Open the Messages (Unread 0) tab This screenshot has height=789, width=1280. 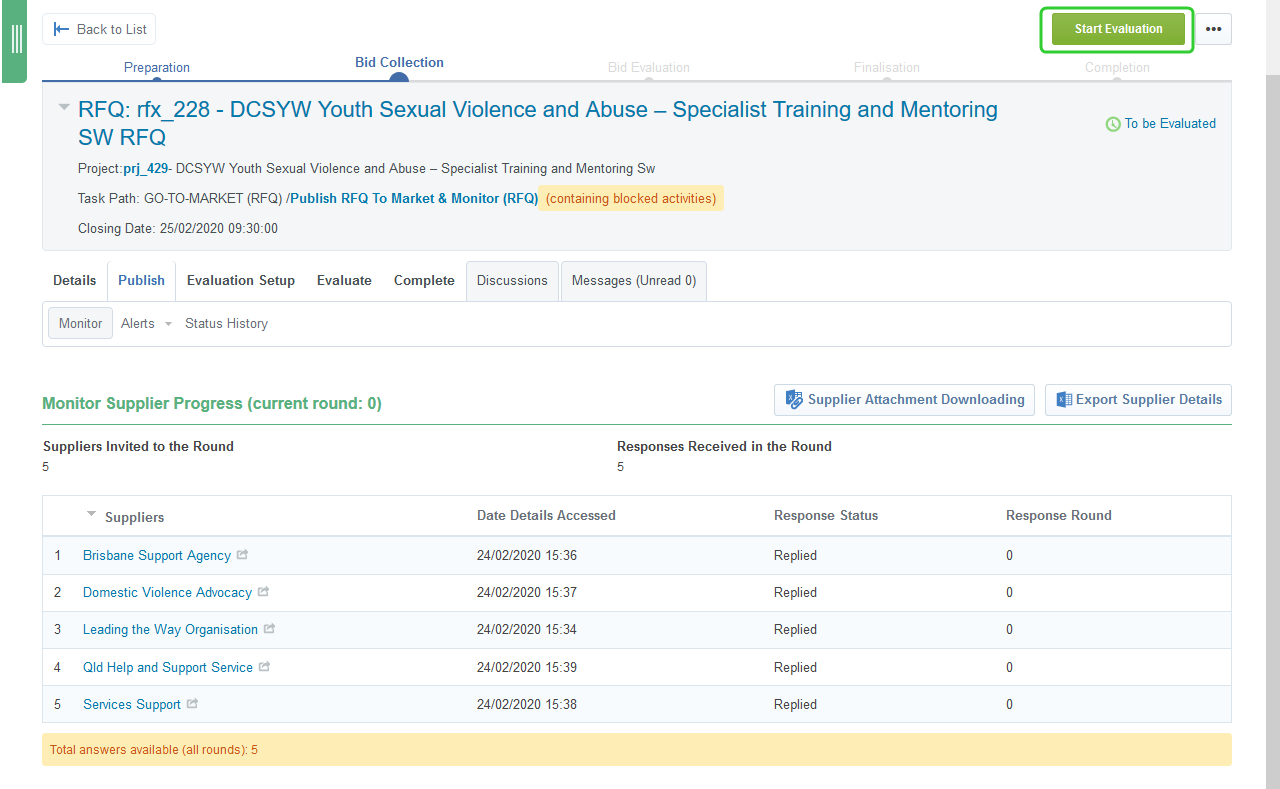pos(633,281)
